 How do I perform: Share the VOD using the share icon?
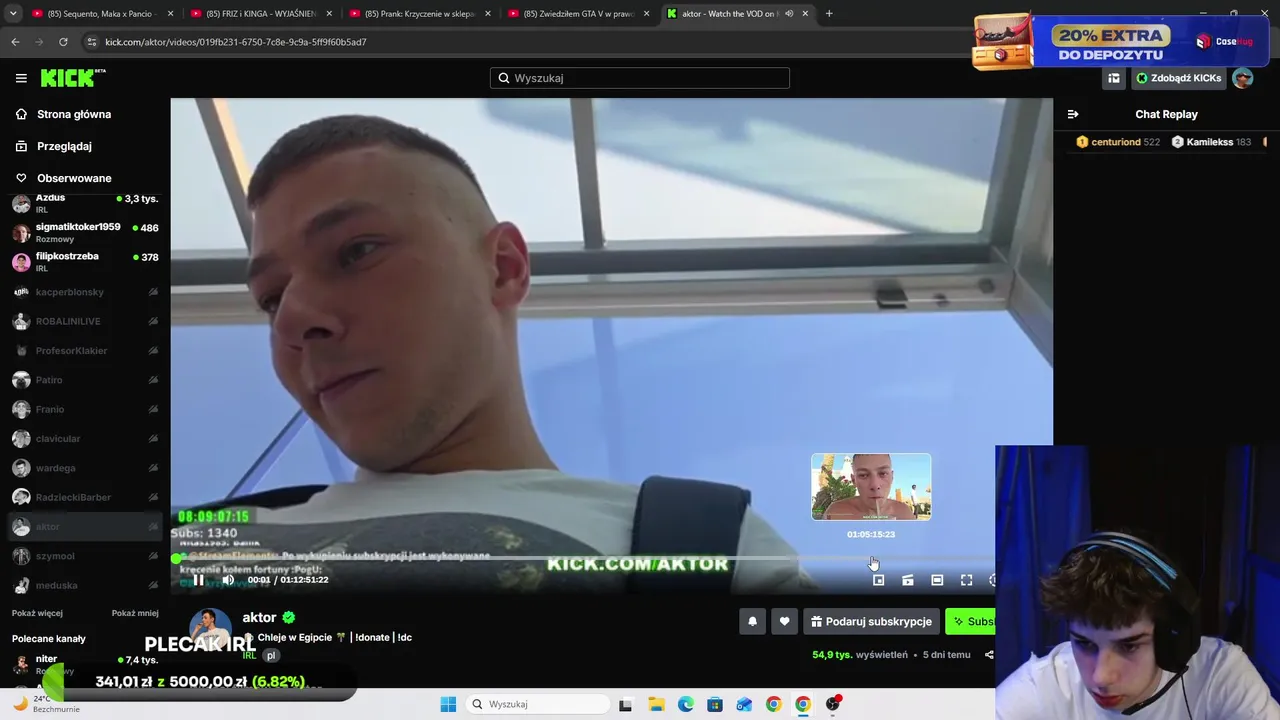(x=989, y=655)
